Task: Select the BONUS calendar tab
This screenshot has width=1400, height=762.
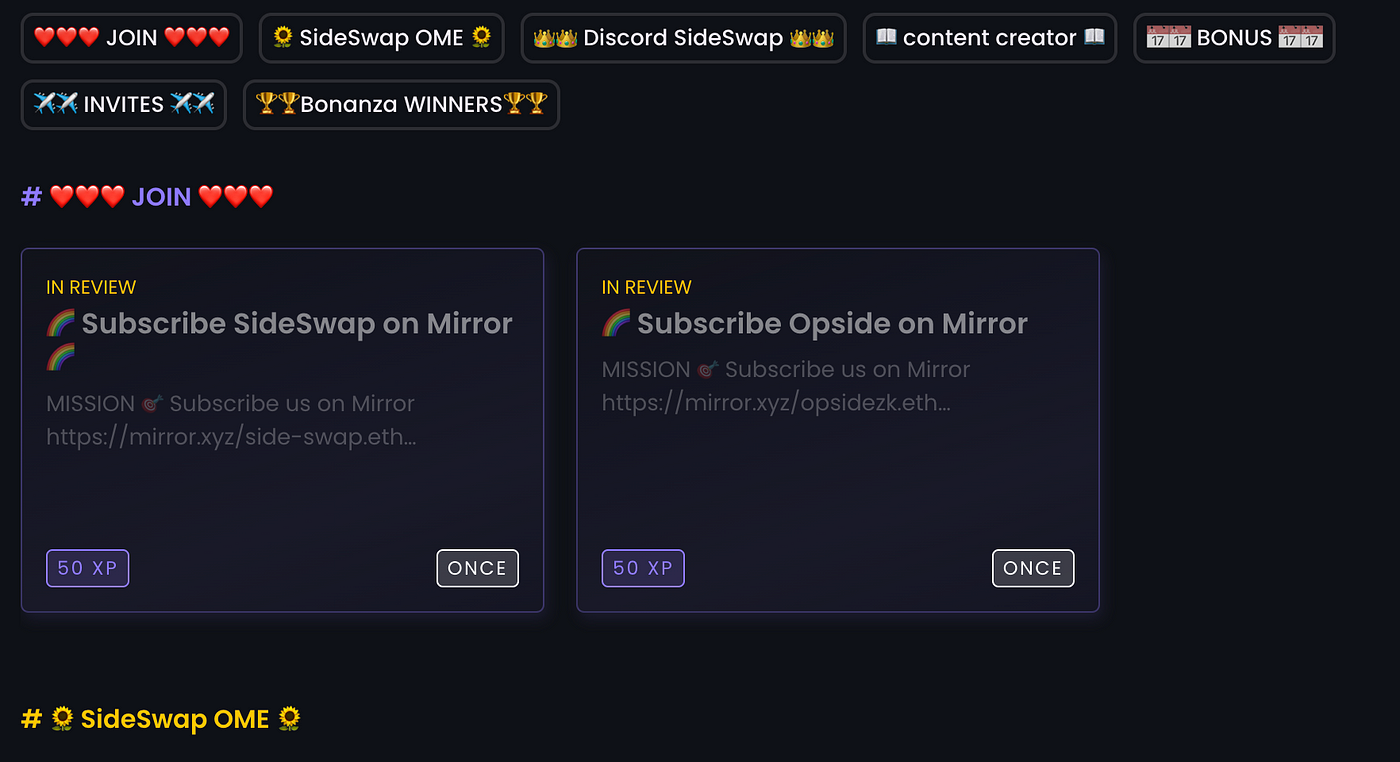Action: [x=1234, y=38]
